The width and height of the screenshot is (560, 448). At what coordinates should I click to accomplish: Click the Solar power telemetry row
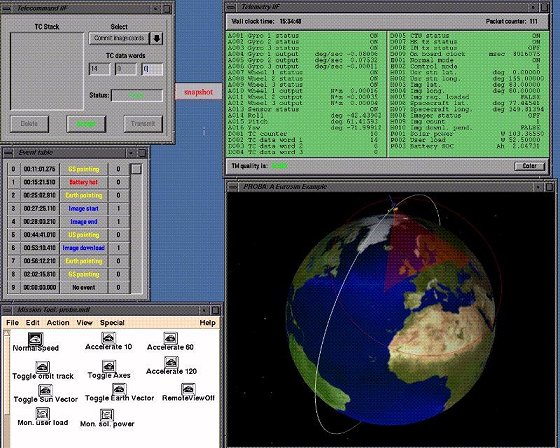(x=467, y=134)
